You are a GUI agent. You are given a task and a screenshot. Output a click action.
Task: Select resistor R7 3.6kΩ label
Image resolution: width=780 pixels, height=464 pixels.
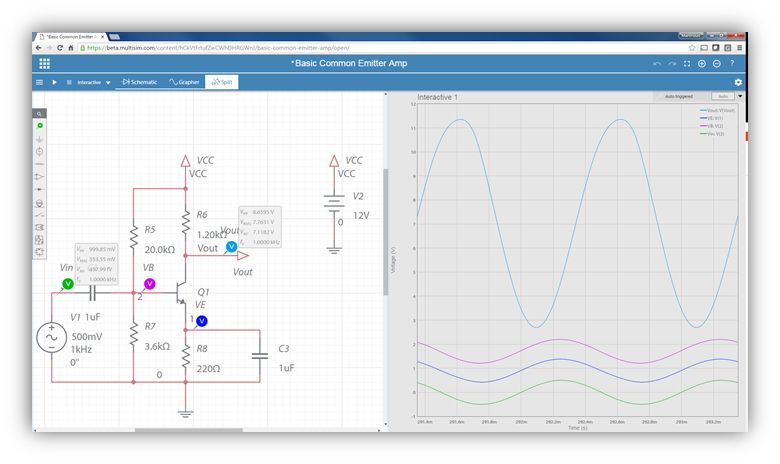tap(157, 346)
